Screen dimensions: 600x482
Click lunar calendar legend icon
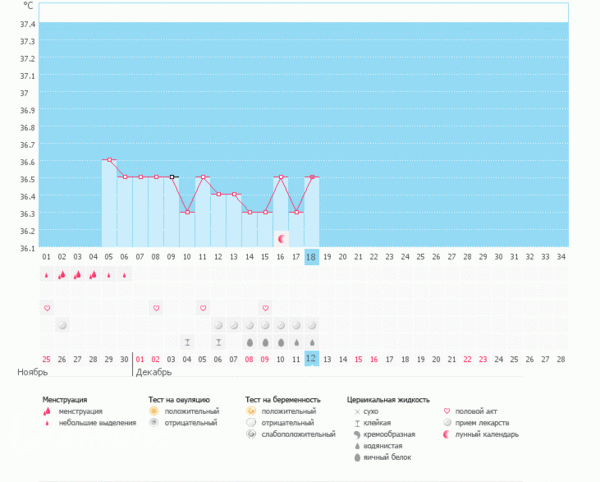pos(446,434)
